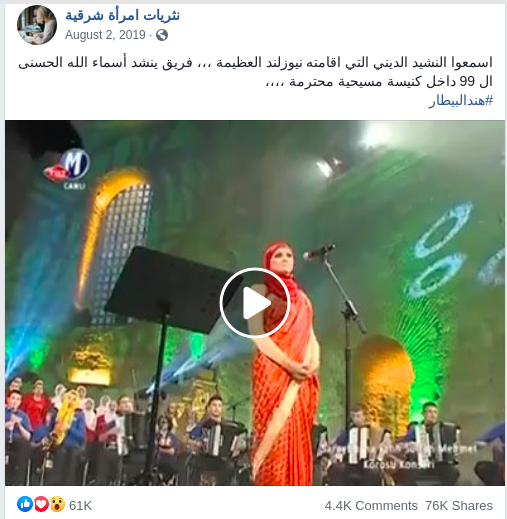Viewport: 507px width, 519px height.
Task: Play the video with center play button
Action: point(255,303)
